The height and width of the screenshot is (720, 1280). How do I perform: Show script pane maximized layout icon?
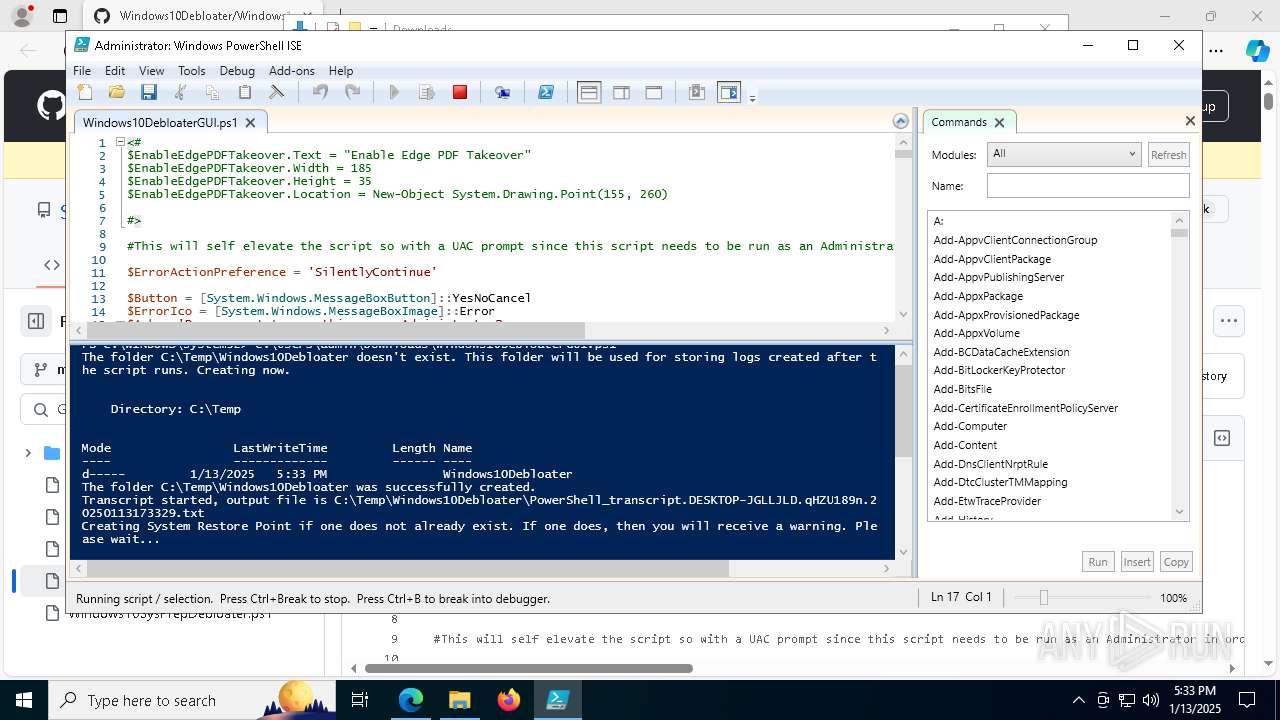click(x=654, y=92)
